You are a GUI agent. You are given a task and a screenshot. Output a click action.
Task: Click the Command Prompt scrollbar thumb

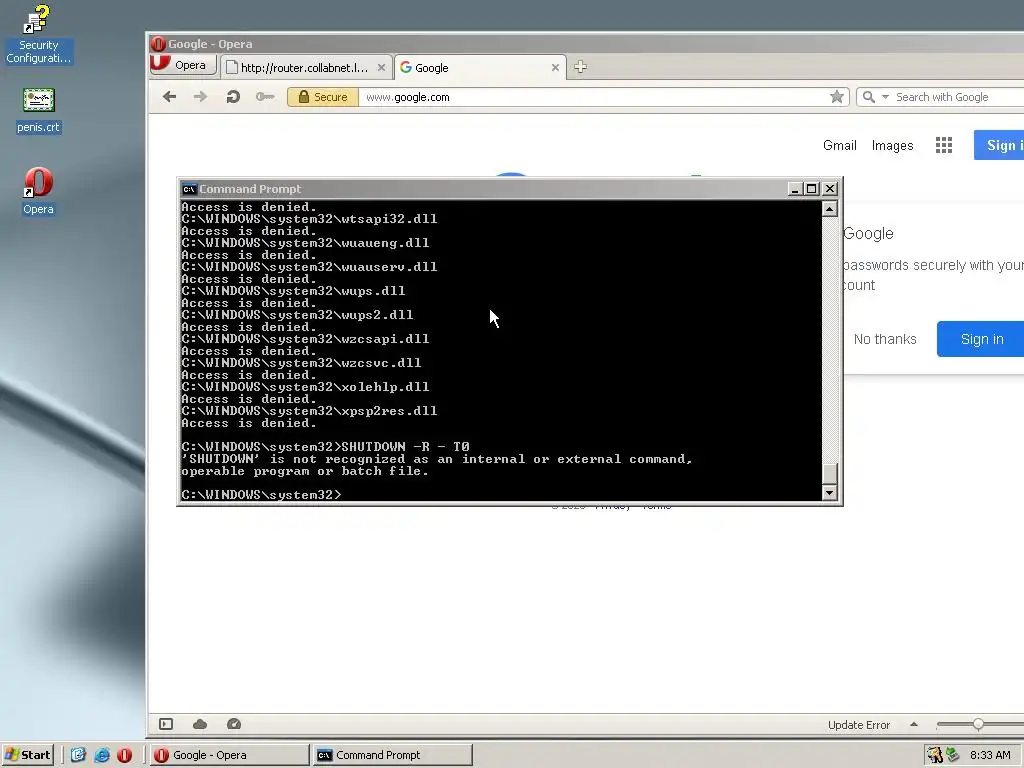(829, 473)
